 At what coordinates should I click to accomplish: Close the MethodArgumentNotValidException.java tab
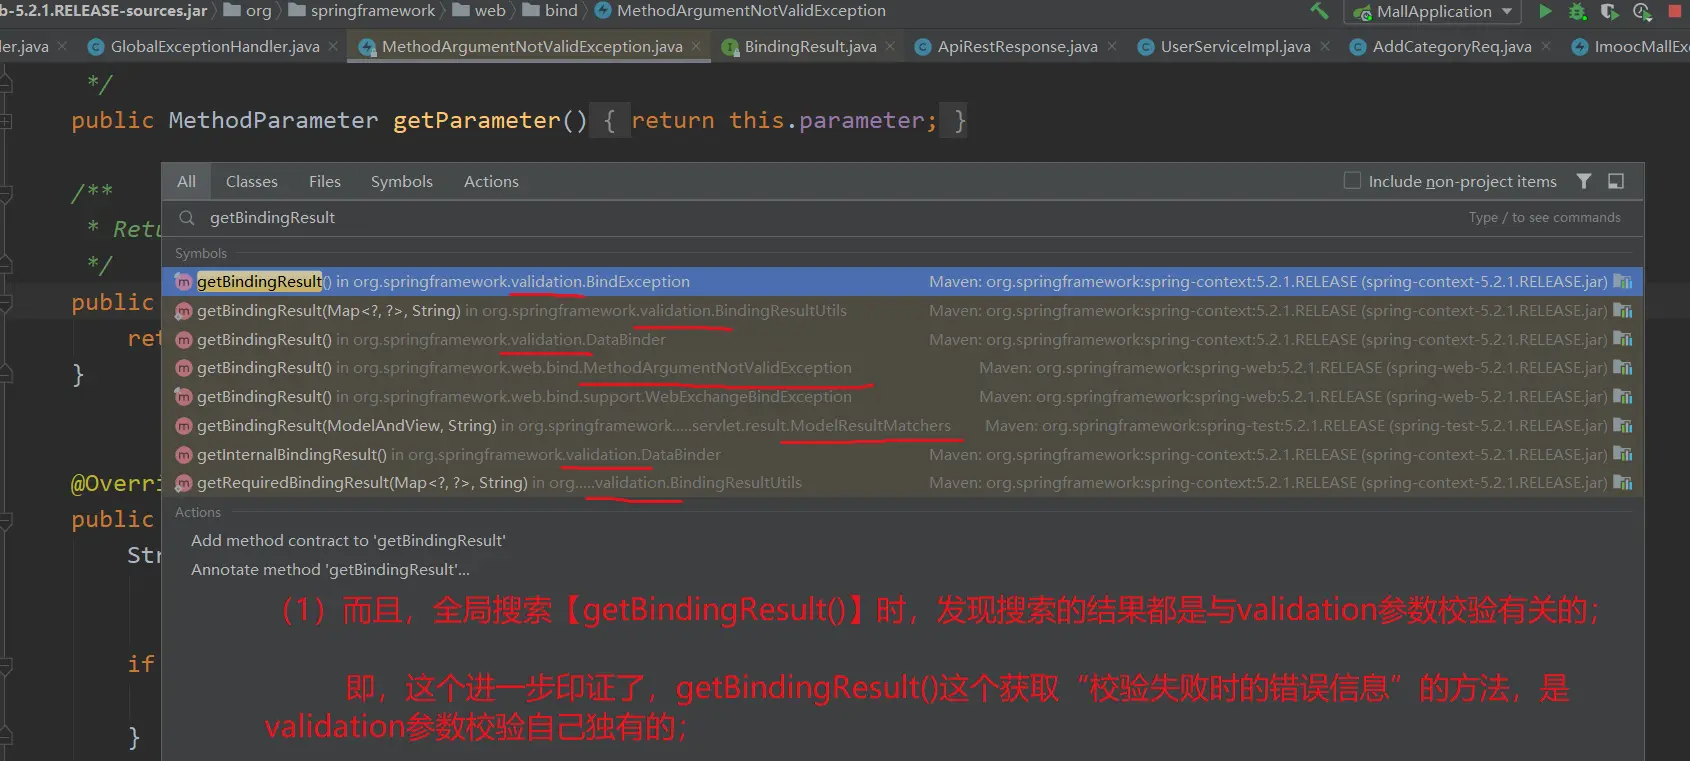pos(696,47)
